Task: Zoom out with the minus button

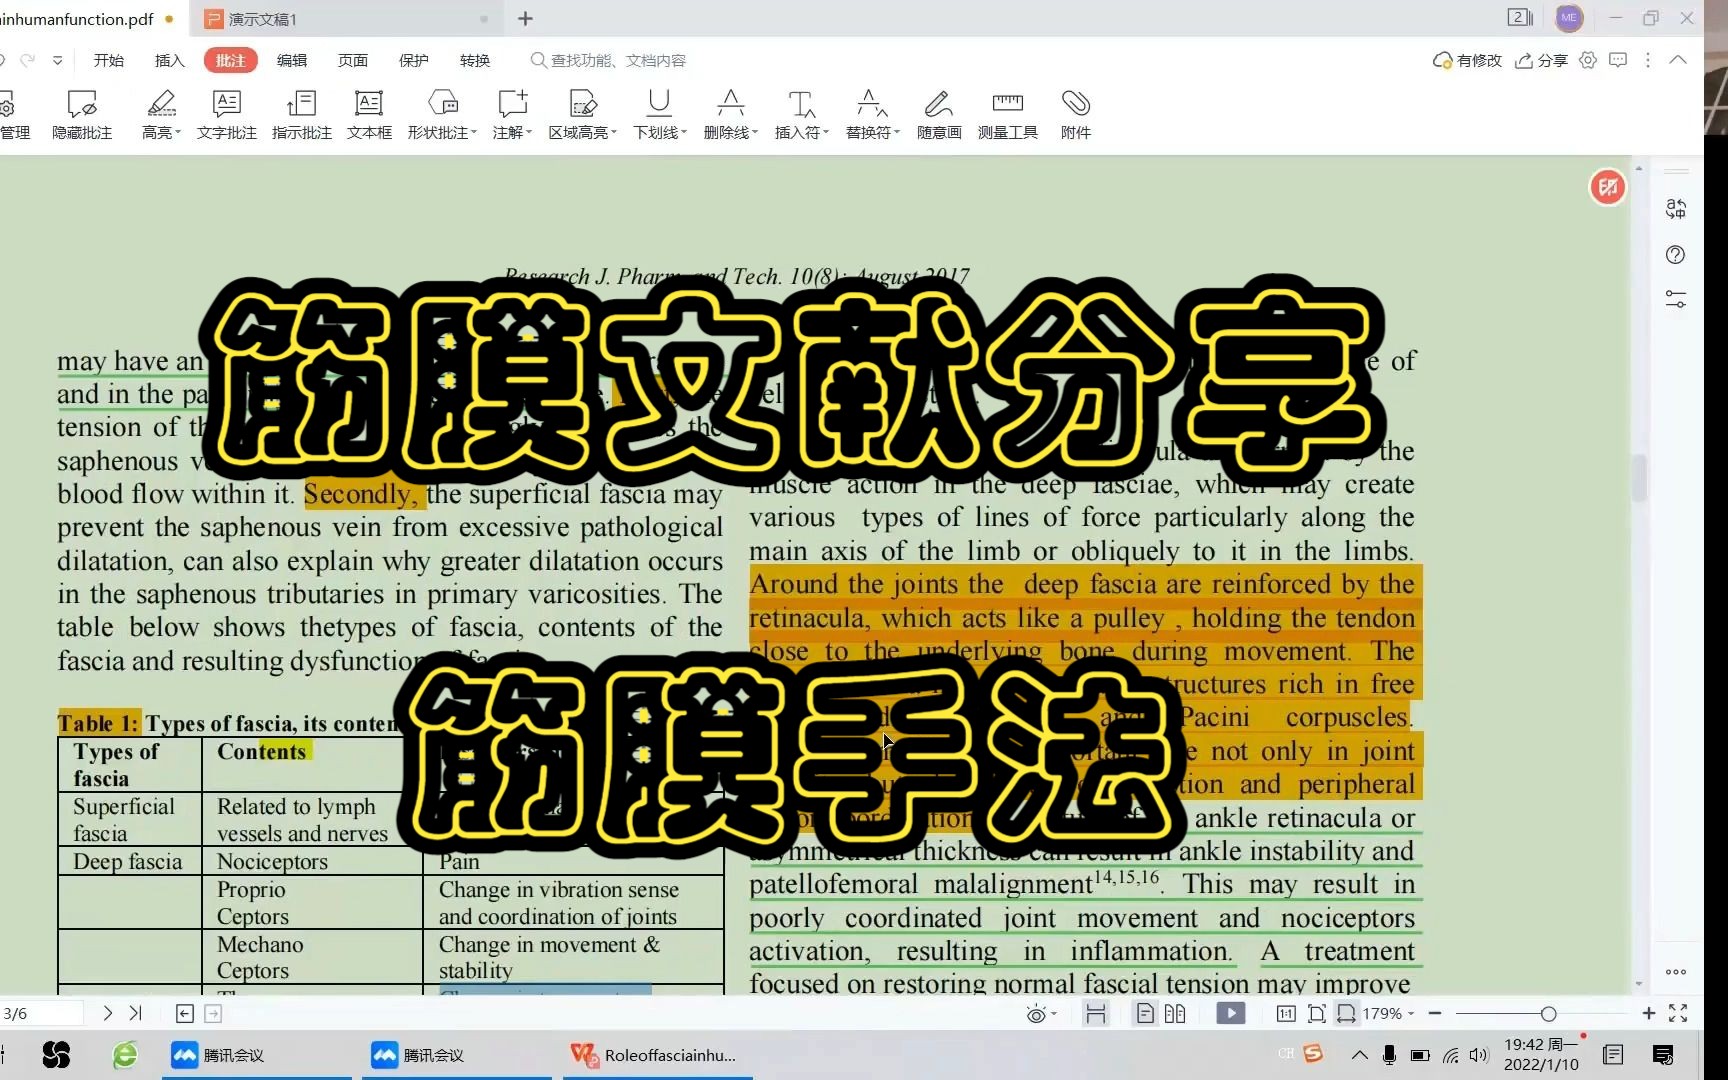Action: pyautogui.click(x=1434, y=1013)
